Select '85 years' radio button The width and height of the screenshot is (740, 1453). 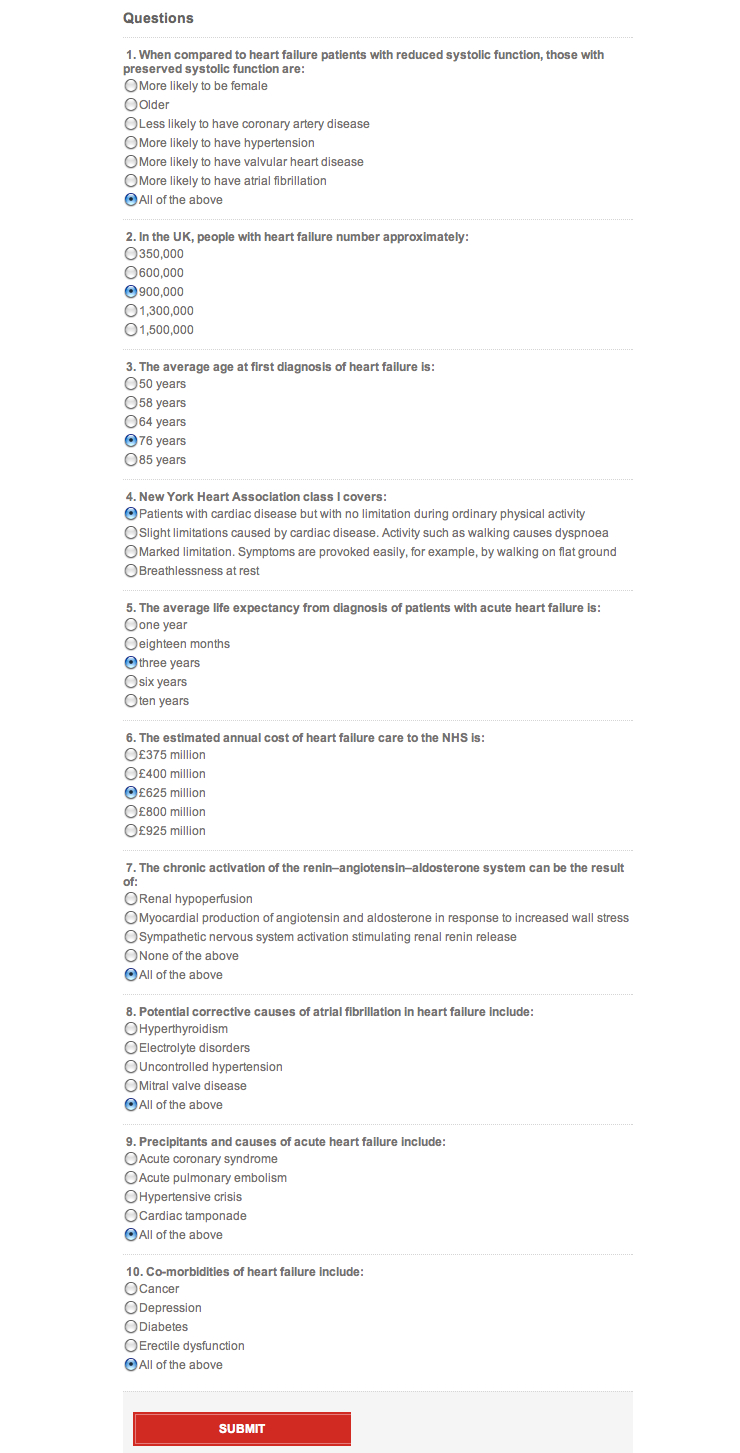[131, 460]
